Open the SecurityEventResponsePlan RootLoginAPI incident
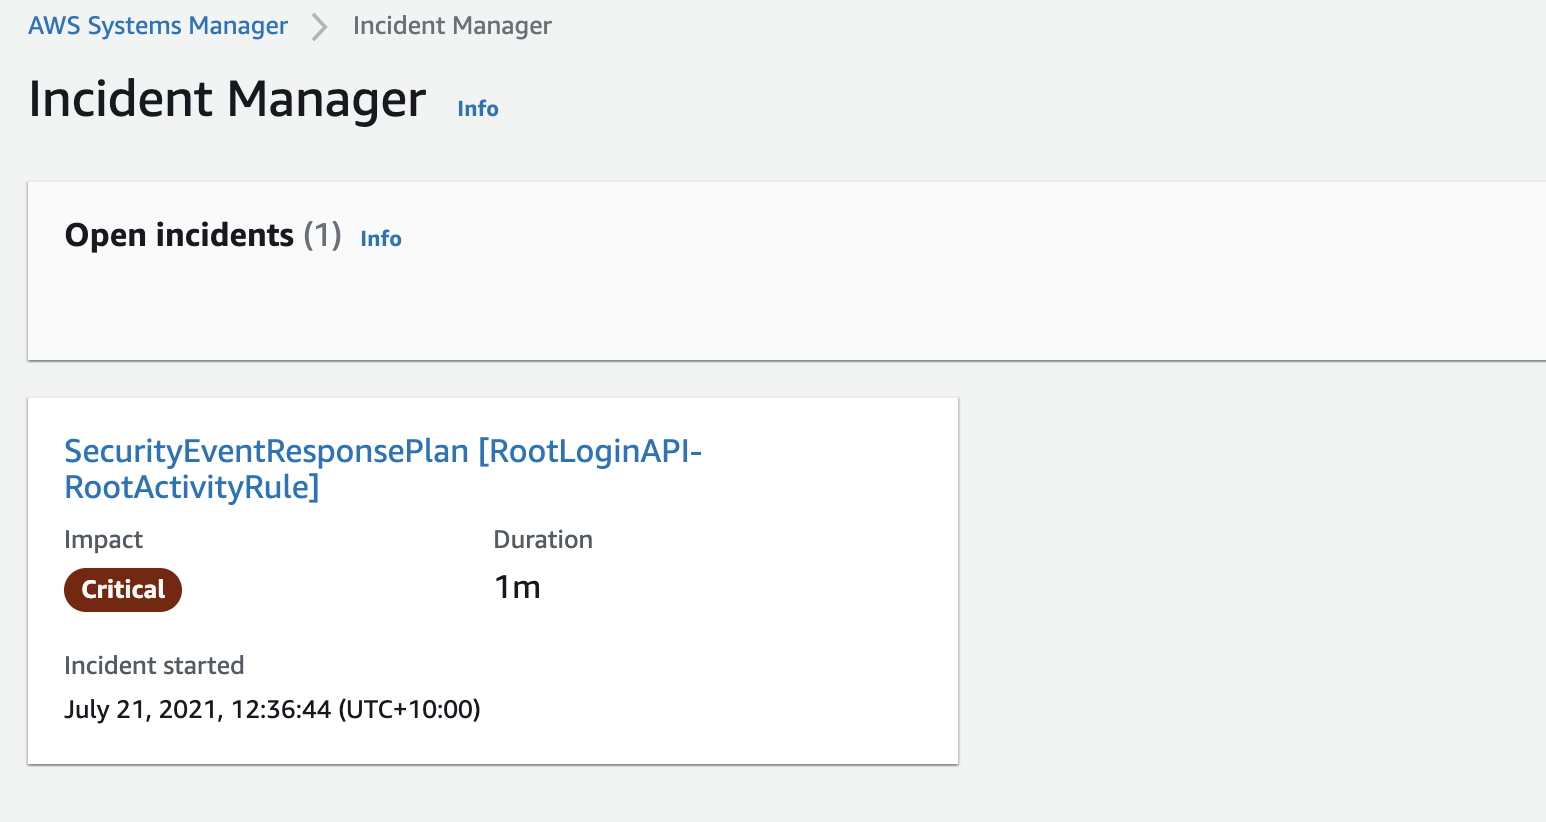1546x822 pixels. tap(382, 469)
